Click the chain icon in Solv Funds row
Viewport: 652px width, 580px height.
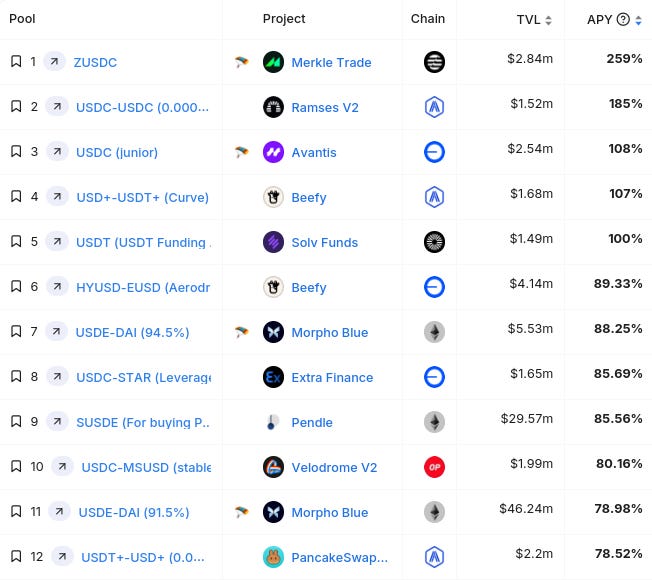pyautogui.click(x=434, y=242)
